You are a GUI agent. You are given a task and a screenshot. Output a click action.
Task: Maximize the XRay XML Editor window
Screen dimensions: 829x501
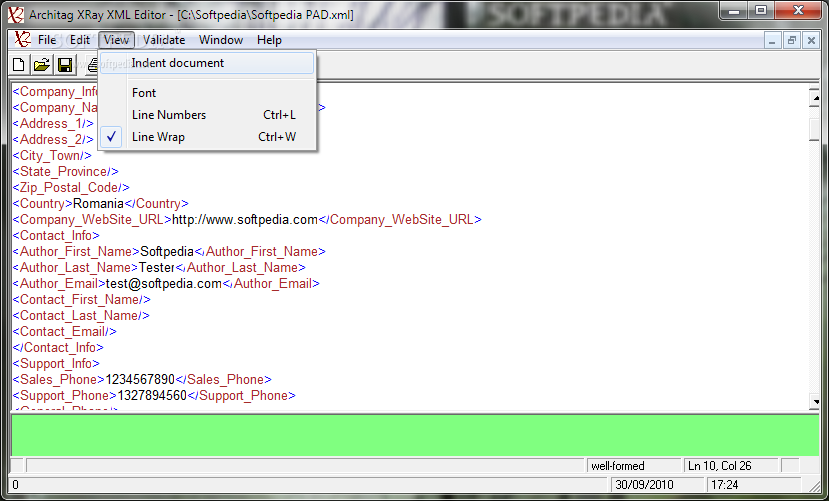point(761,10)
